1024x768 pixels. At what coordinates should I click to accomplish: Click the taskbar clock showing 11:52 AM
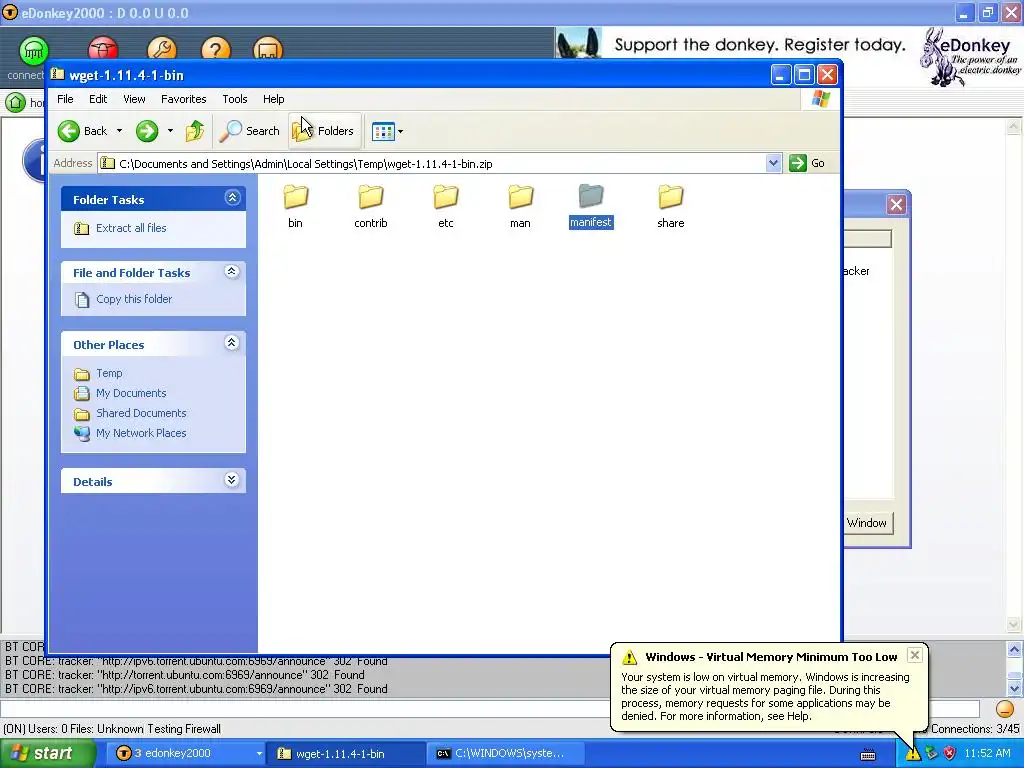click(x=987, y=754)
